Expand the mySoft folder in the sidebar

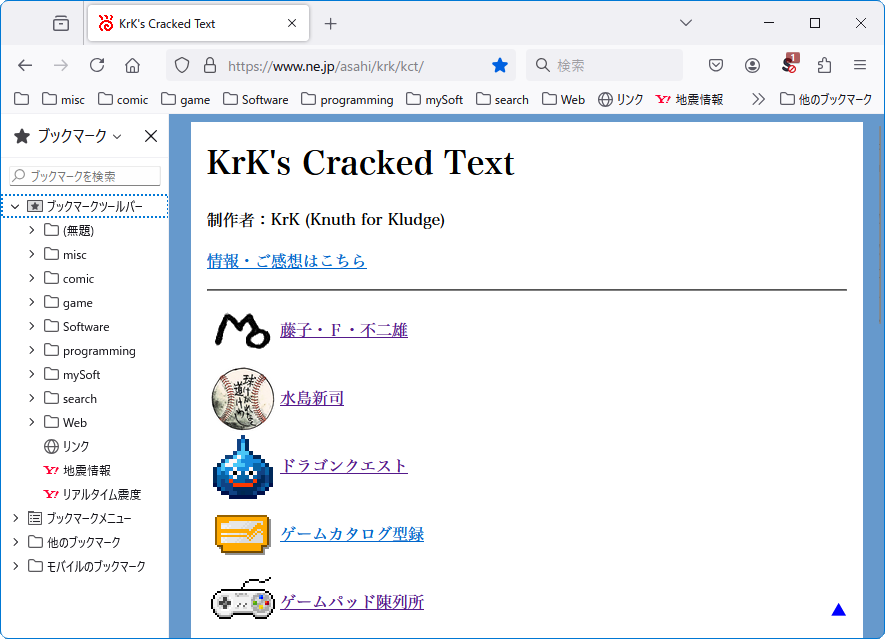[x=32, y=374]
